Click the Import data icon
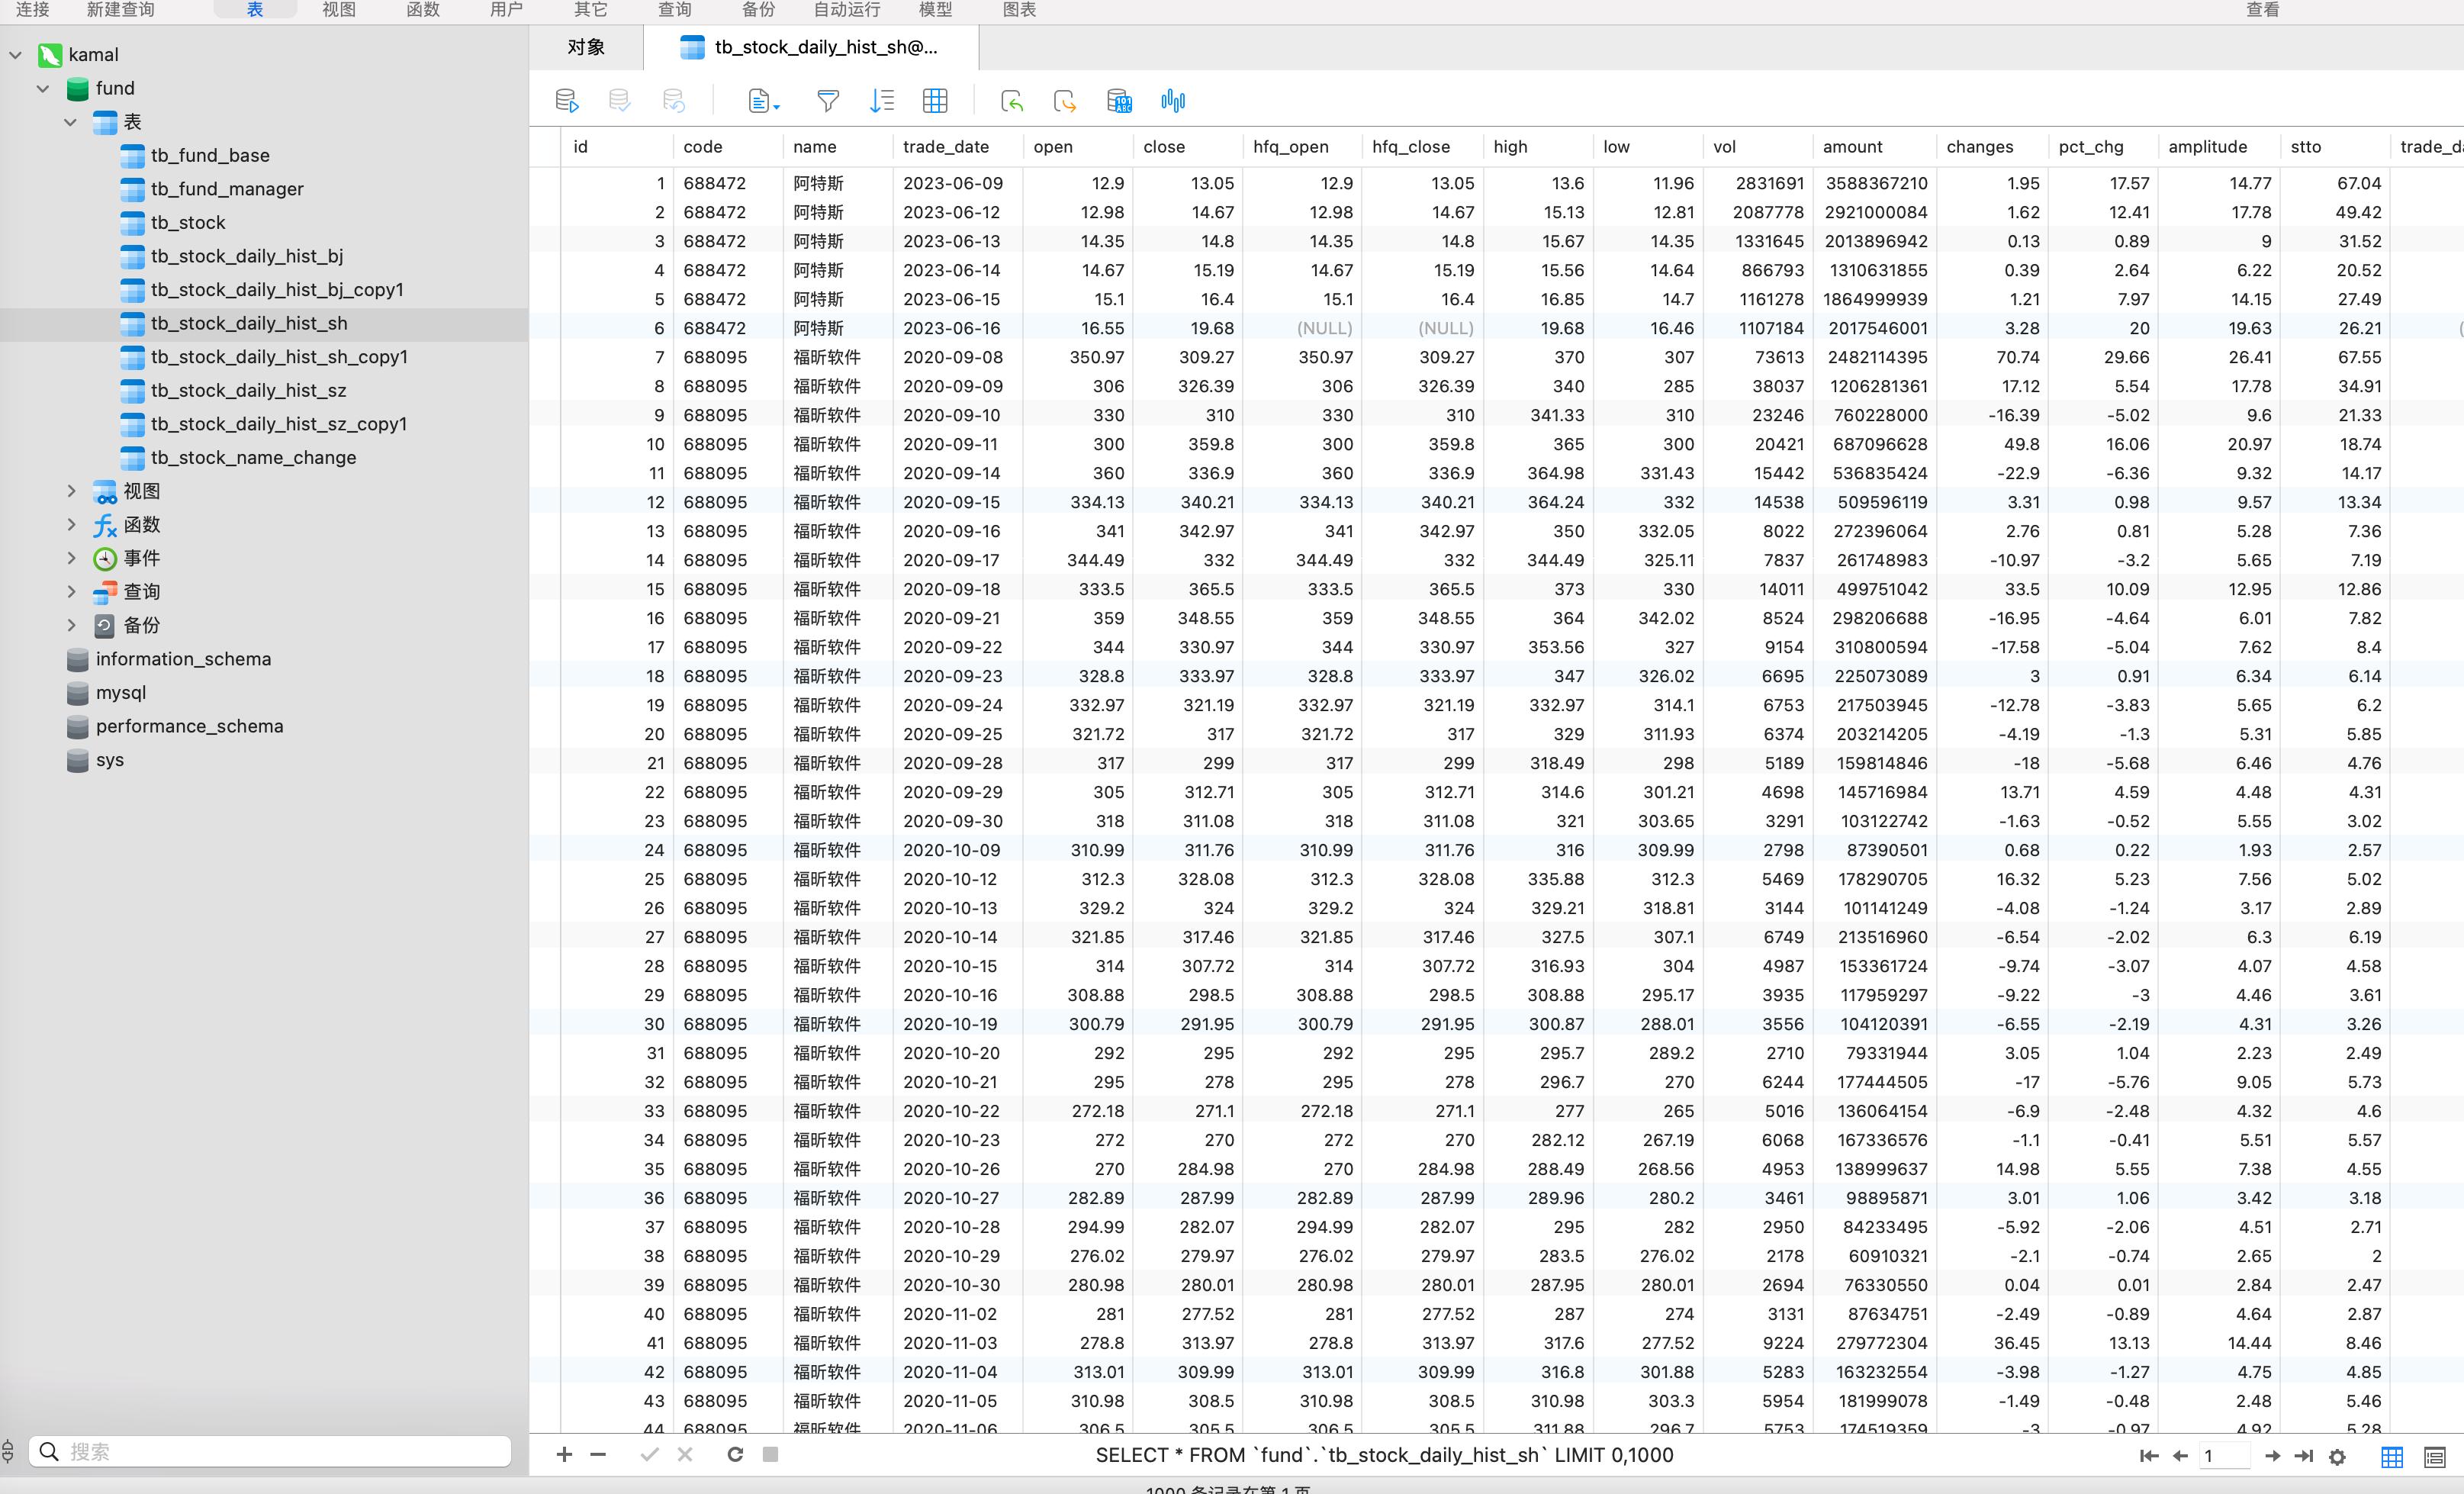Image resolution: width=2464 pixels, height=1494 pixels. (x=1012, y=100)
